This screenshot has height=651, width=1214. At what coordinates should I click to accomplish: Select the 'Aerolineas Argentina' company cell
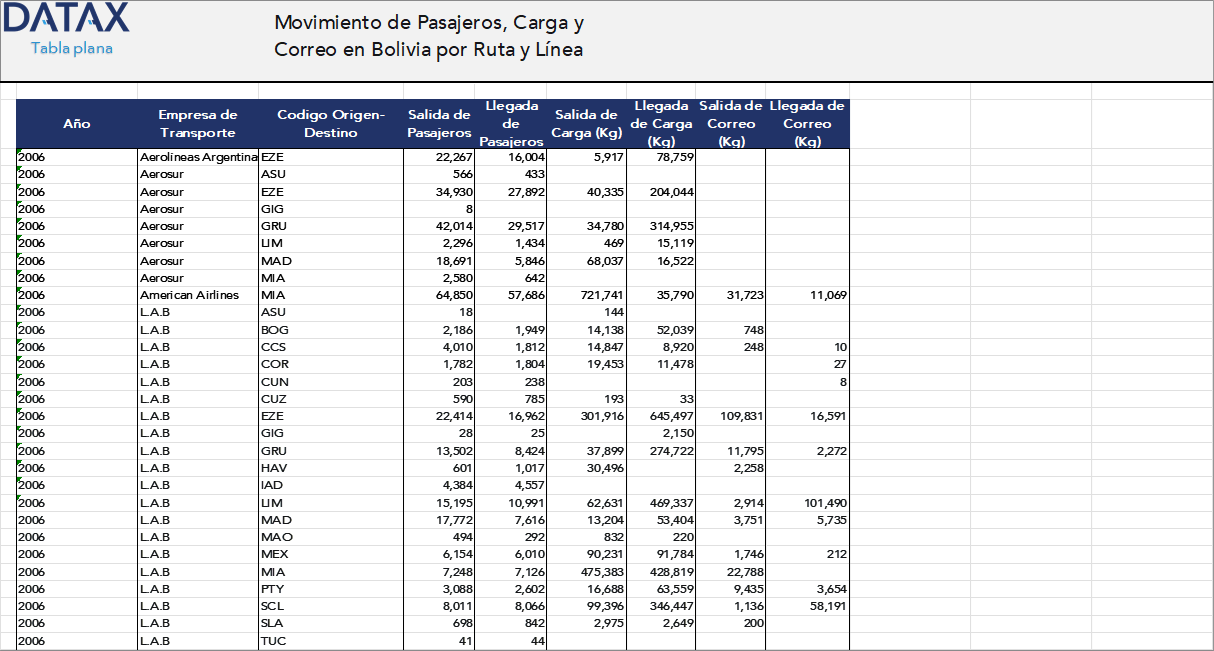tap(197, 157)
